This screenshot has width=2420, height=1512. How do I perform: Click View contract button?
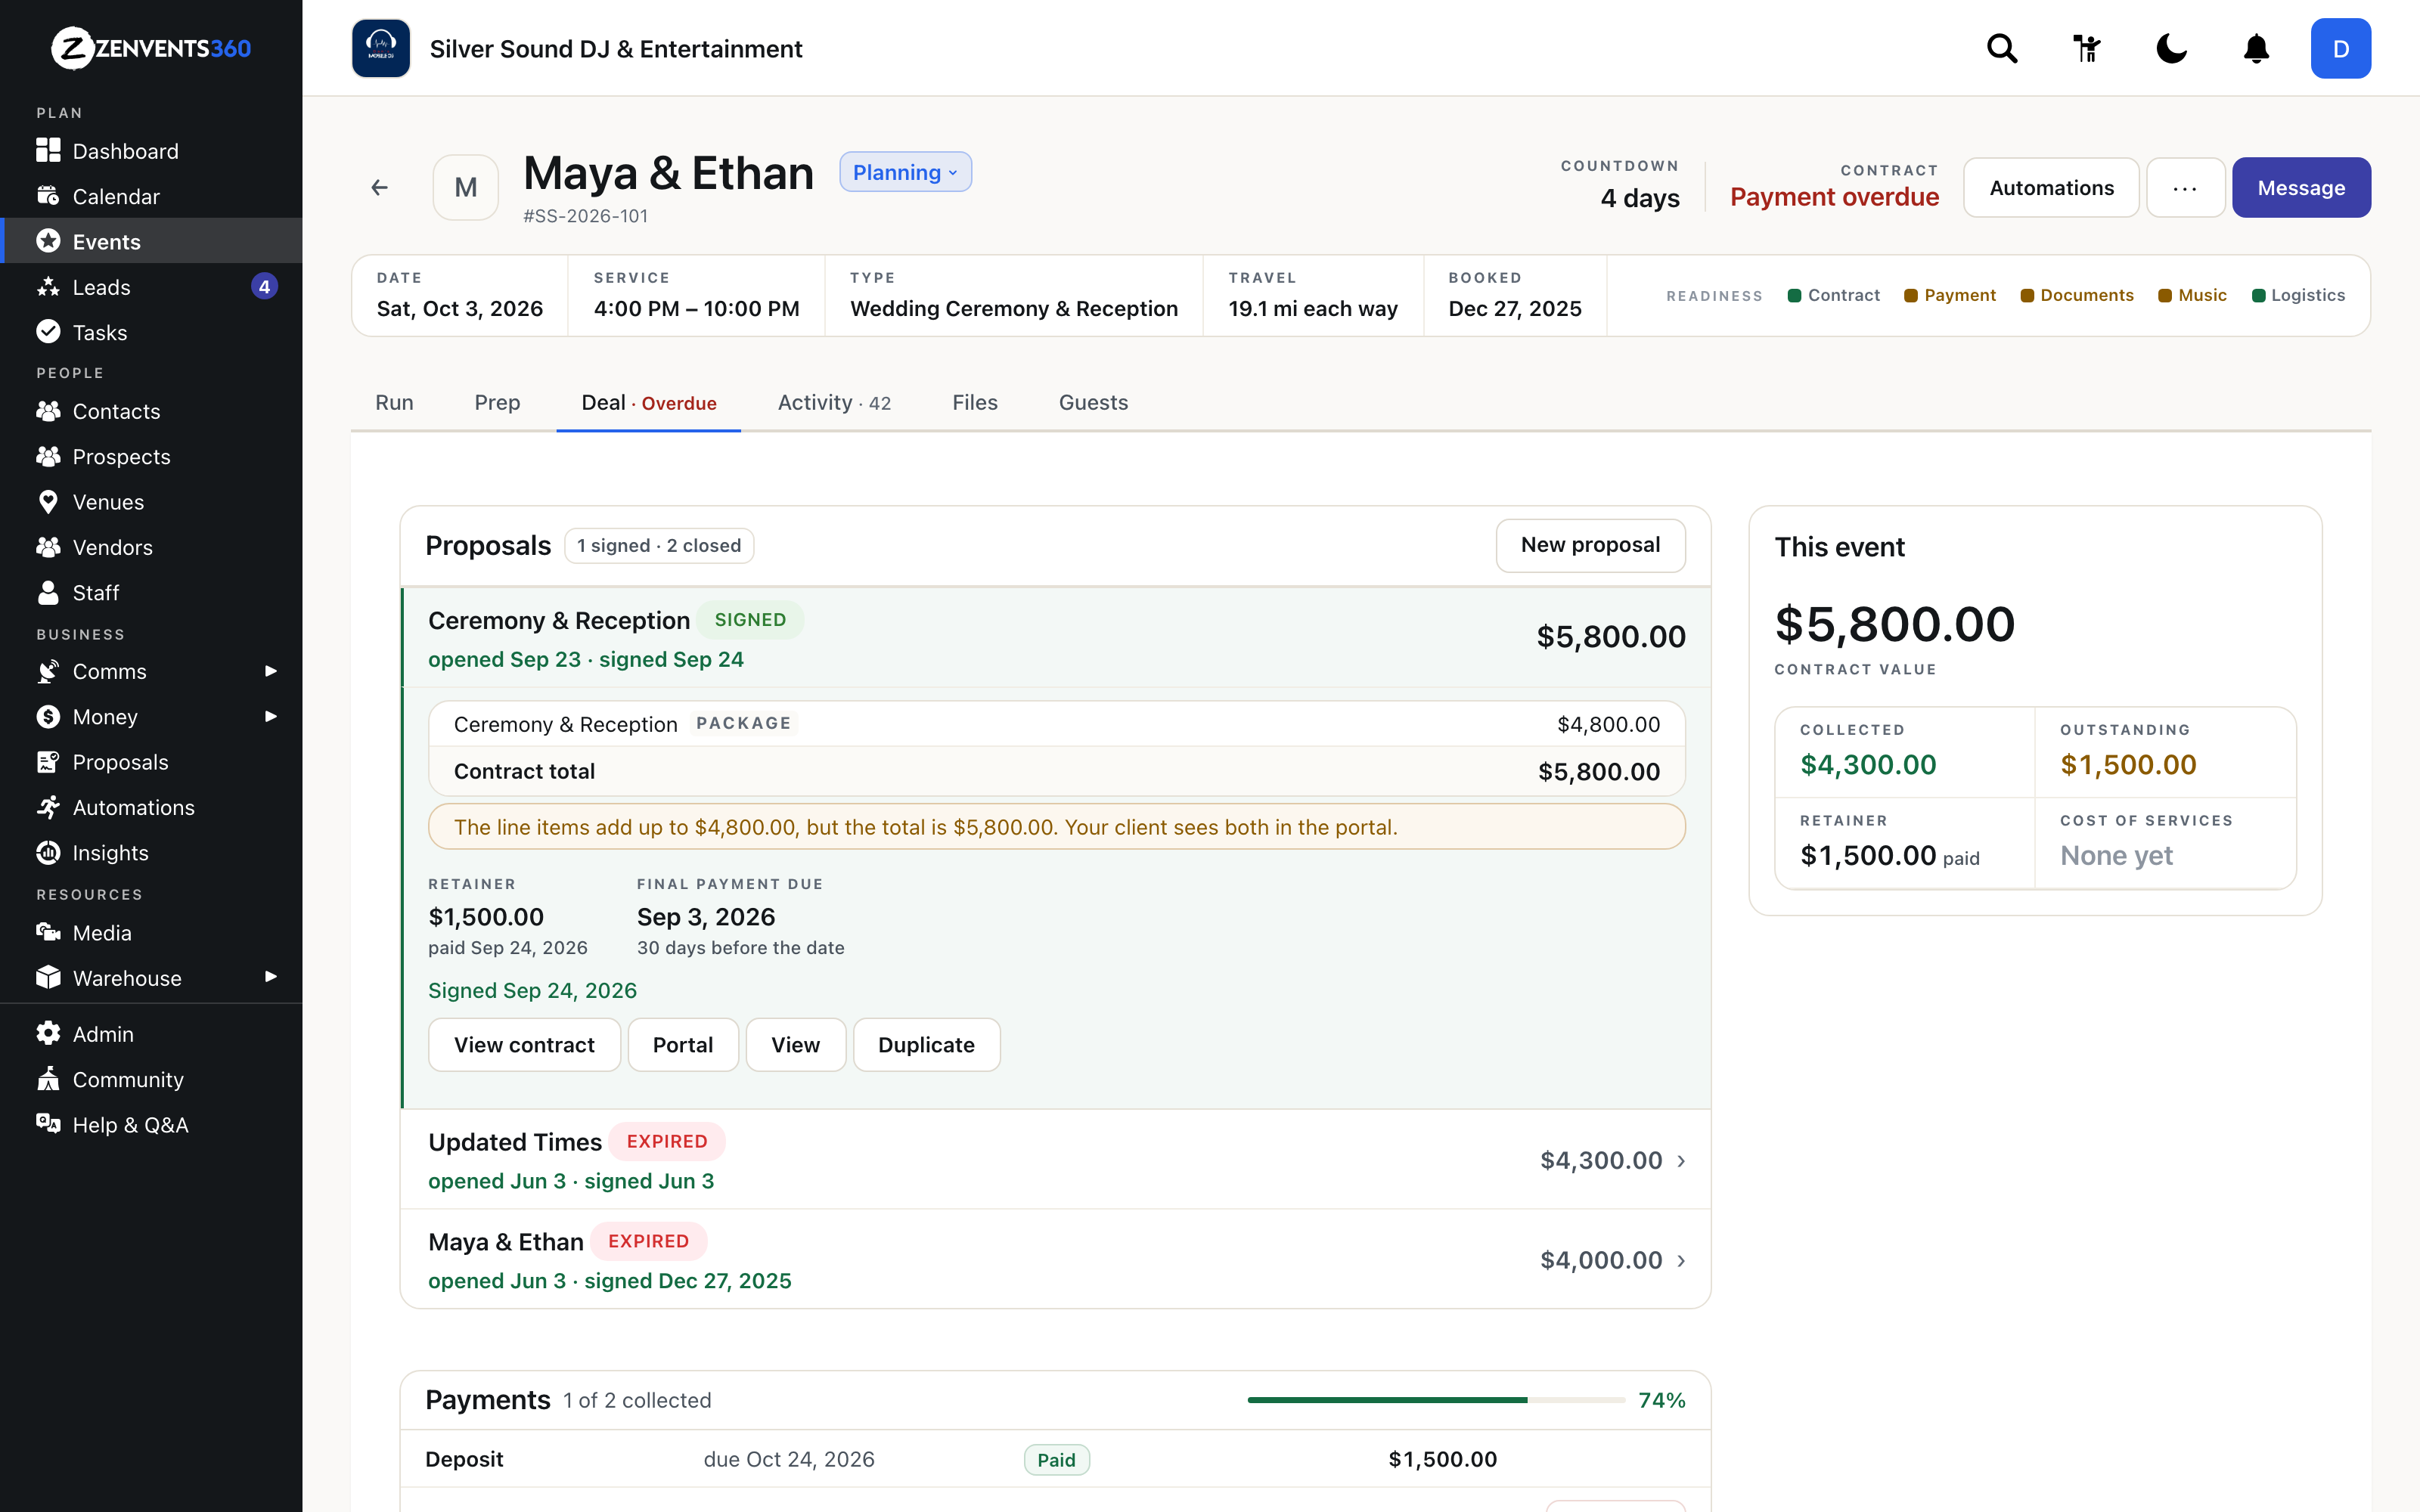(524, 1045)
